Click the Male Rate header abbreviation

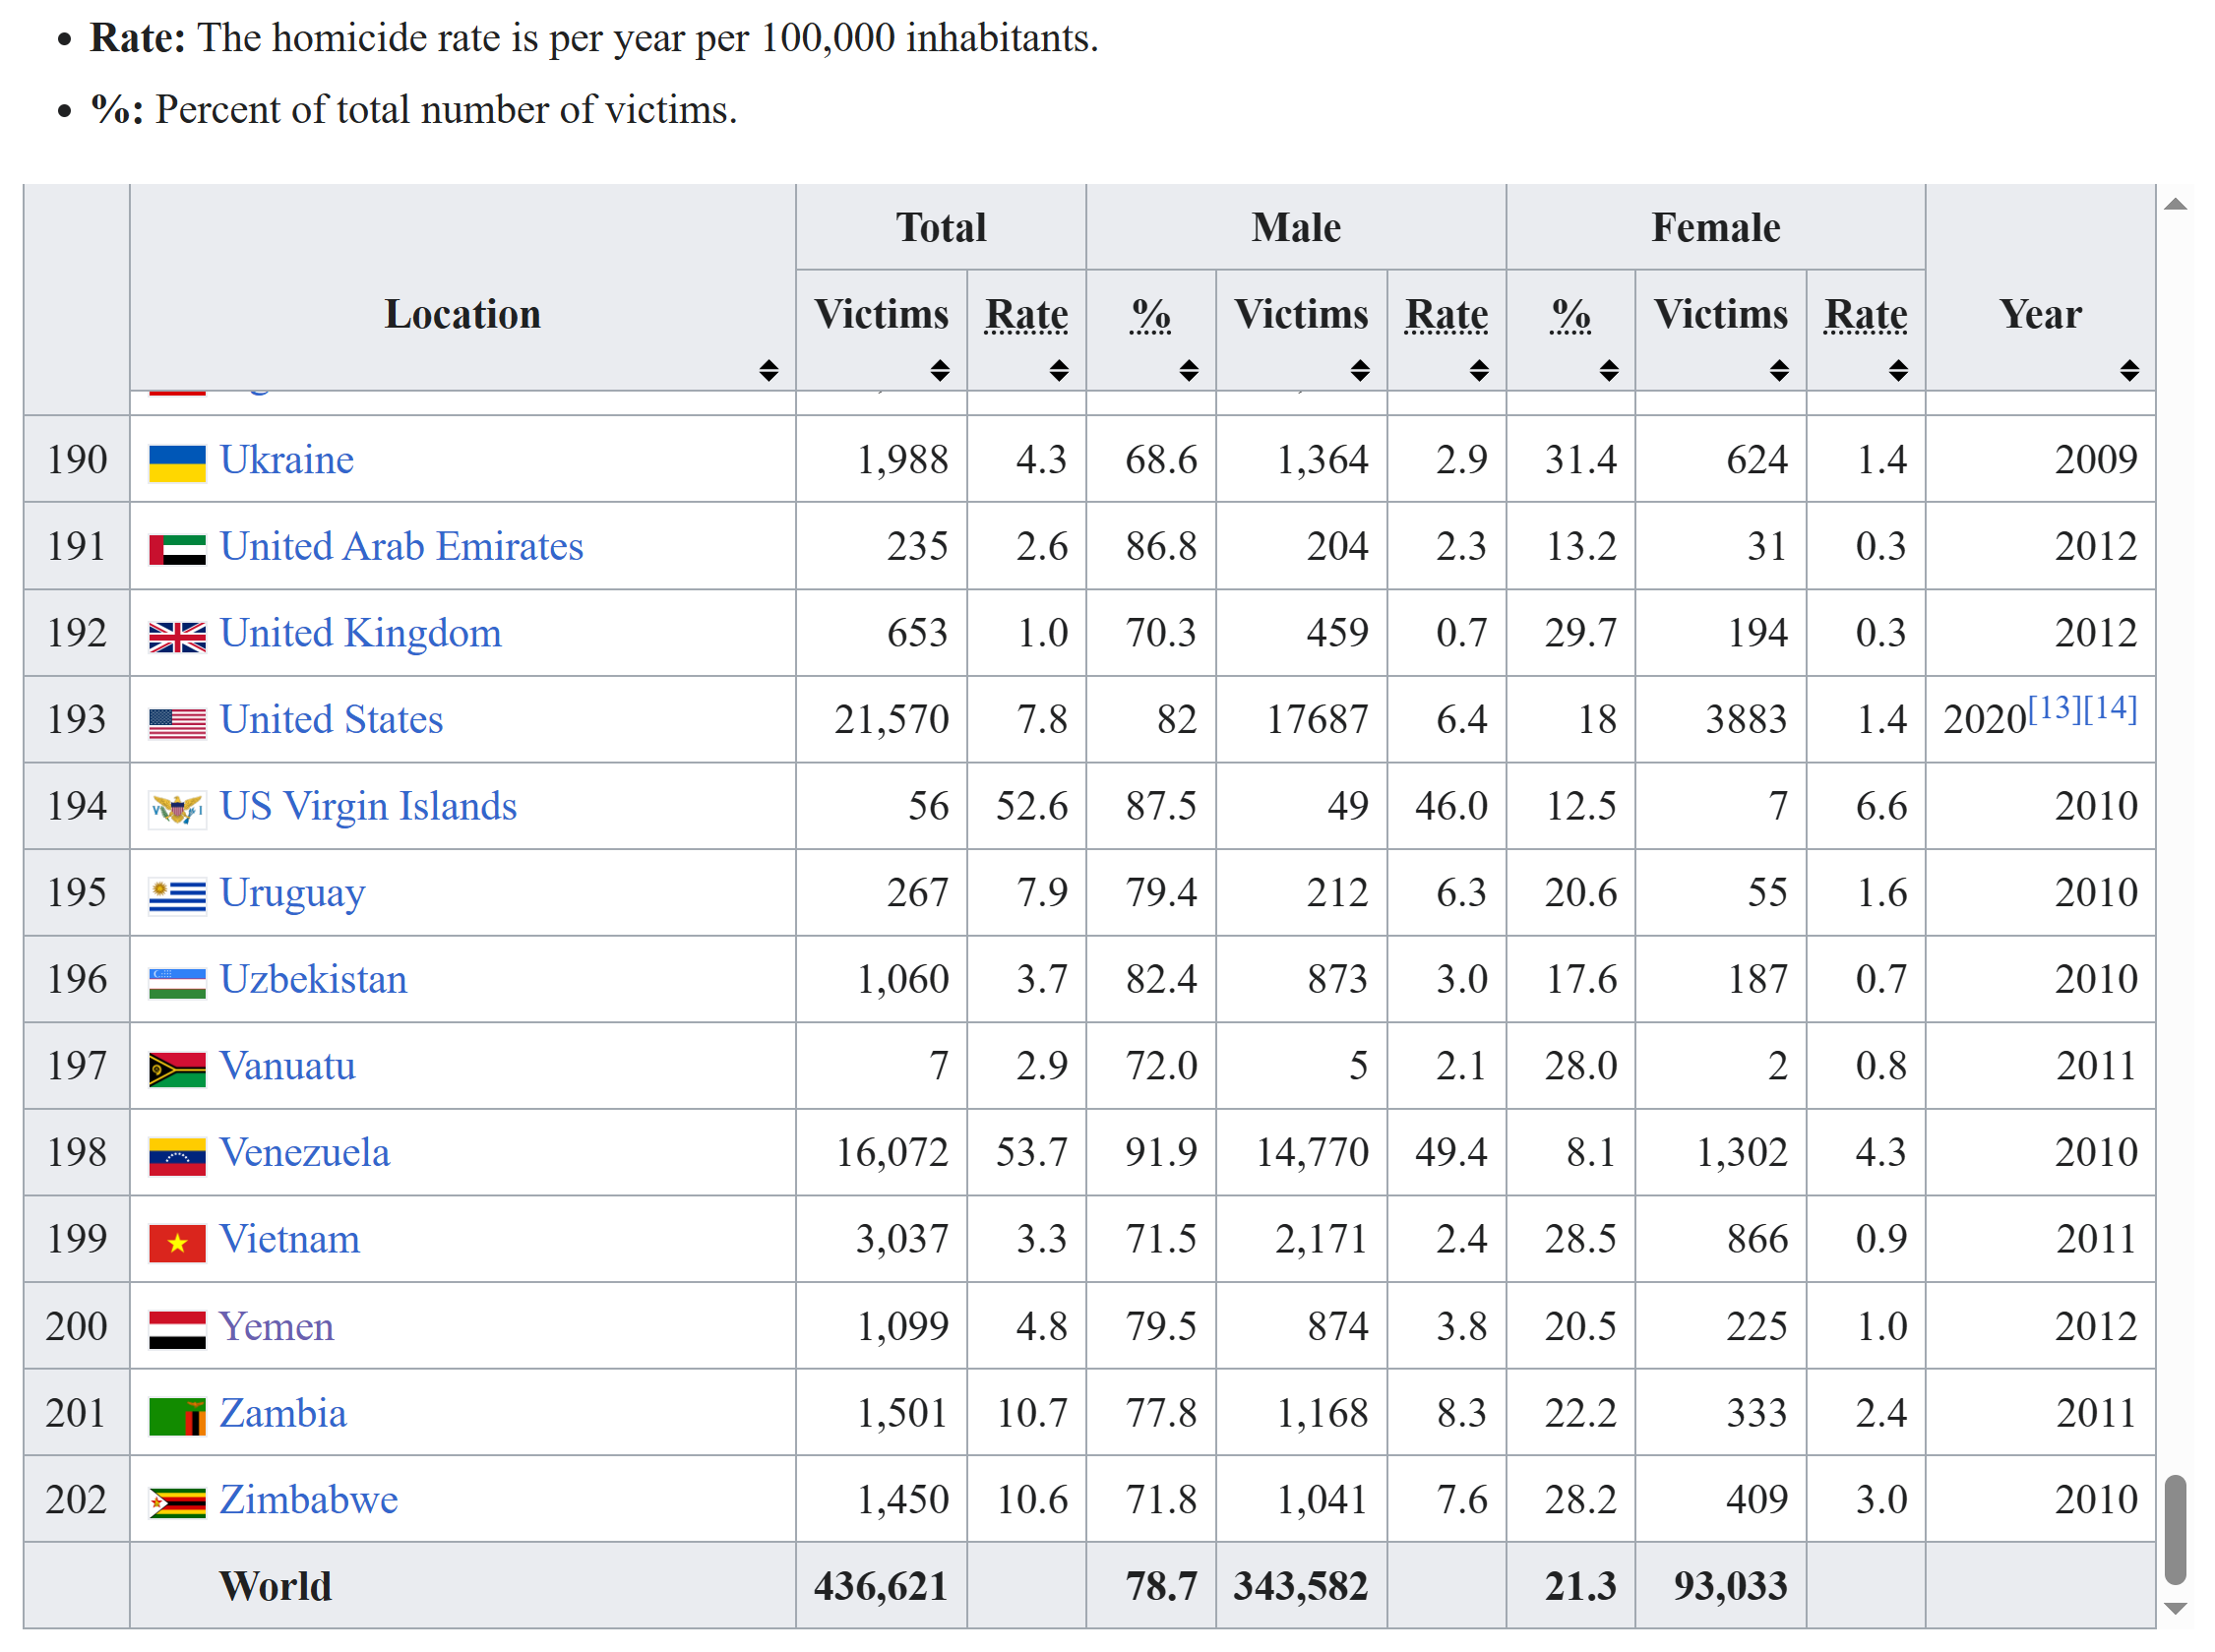[1446, 314]
